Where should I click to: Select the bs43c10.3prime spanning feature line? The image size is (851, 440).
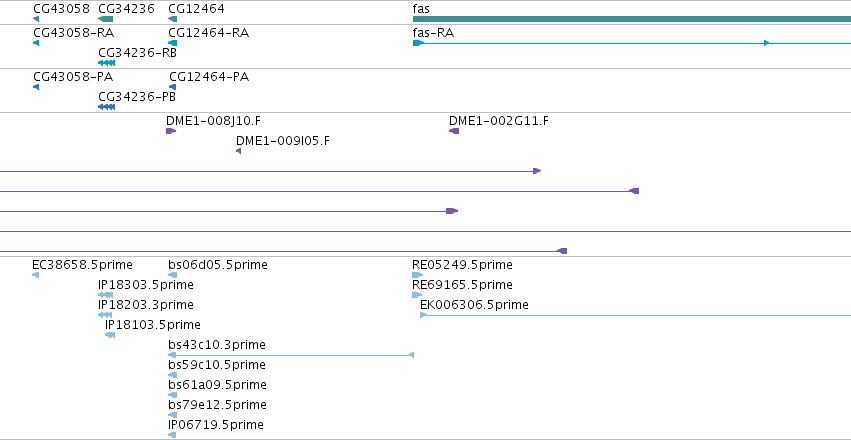coord(291,355)
